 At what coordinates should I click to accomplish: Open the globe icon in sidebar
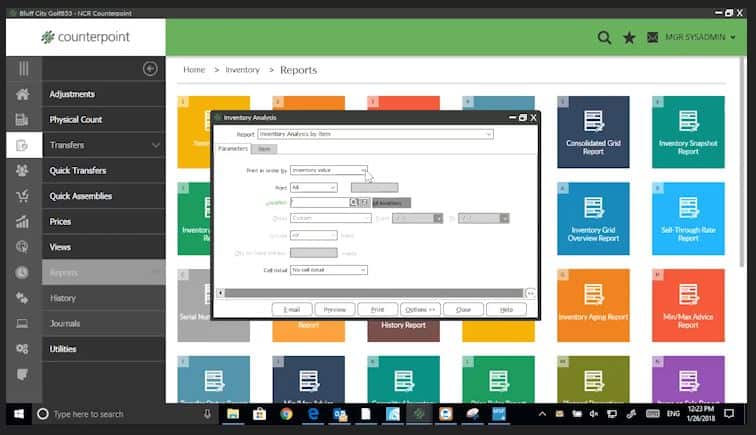22,247
